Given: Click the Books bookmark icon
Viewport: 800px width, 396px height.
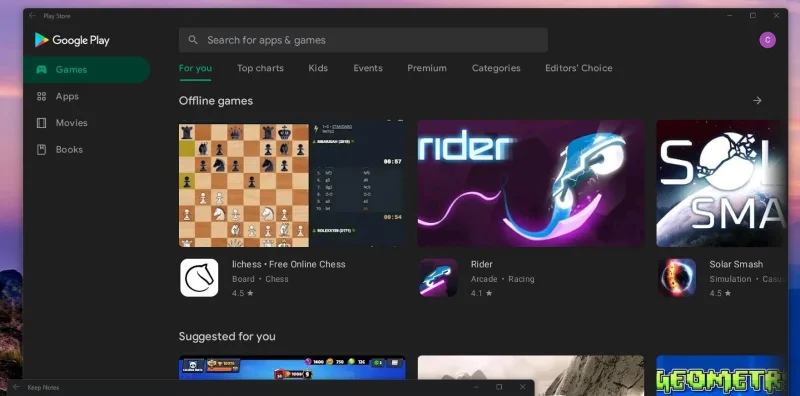Looking at the screenshot, I should click(41, 150).
